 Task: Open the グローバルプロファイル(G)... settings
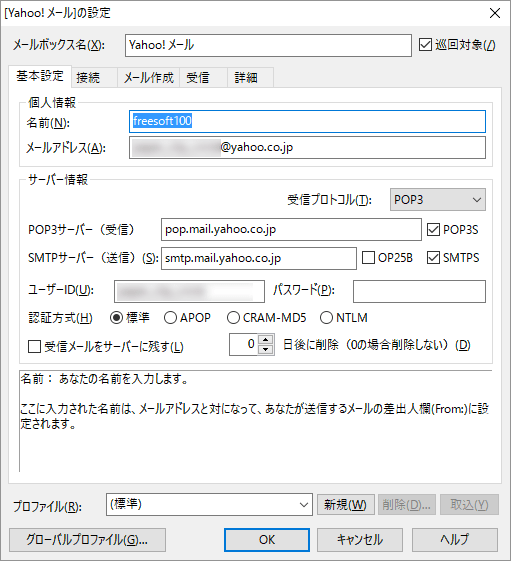[87, 540]
